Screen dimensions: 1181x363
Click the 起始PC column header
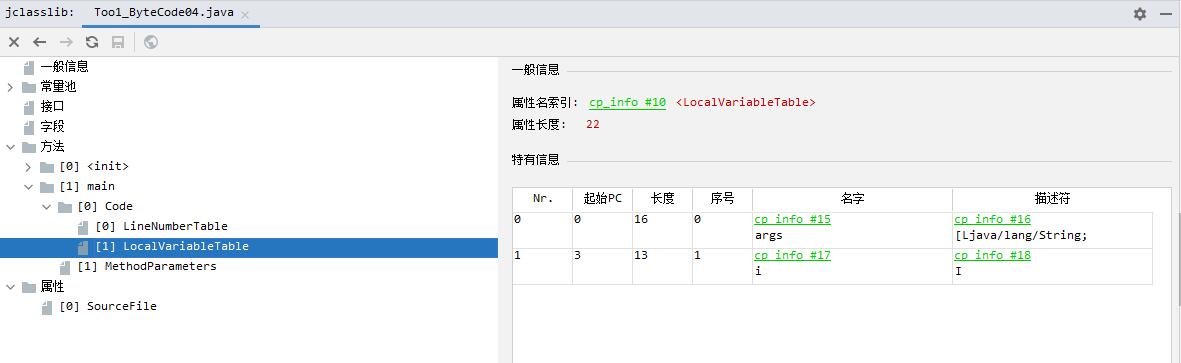coord(603,199)
